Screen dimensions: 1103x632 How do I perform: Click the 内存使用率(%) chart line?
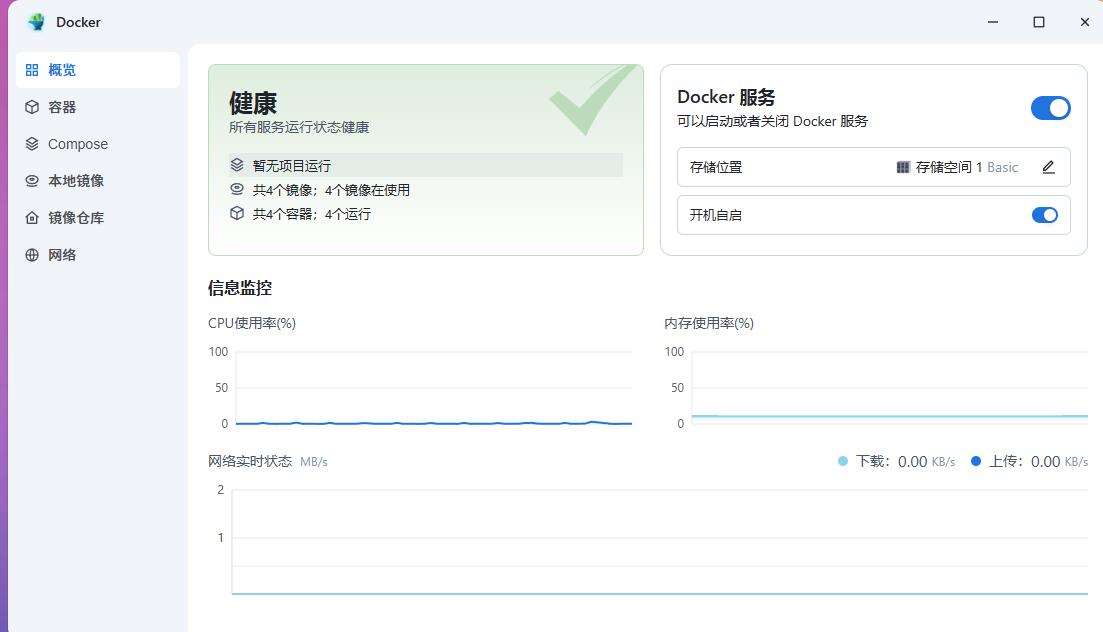pos(890,416)
